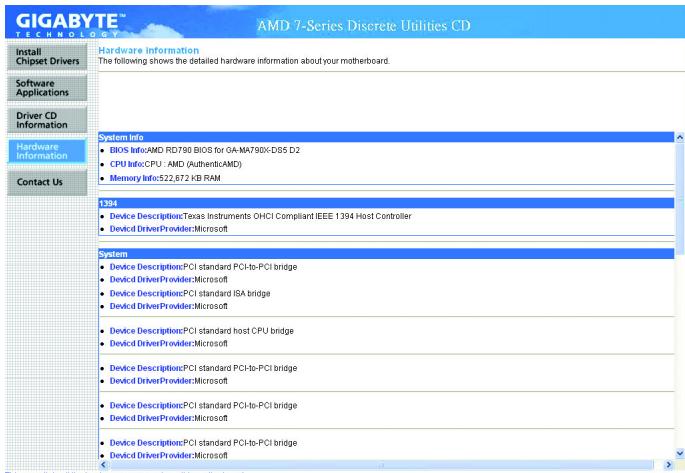This screenshot has height=473, width=685.
Task: Click AMD 7-Series Discrete Utilities CD title
Action: (x=363, y=26)
